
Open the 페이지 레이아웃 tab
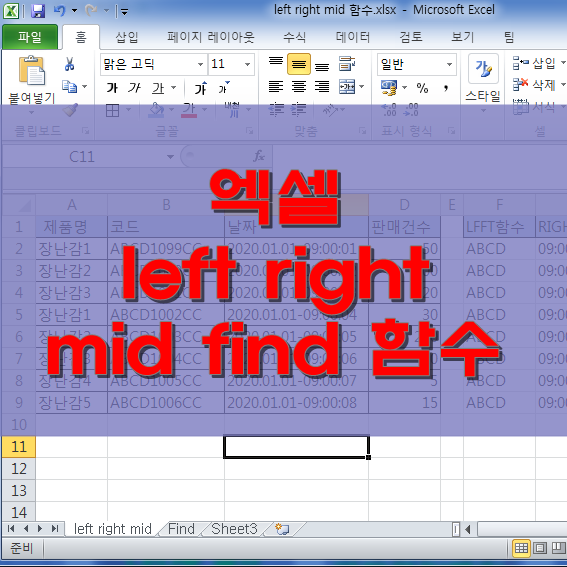pyautogui.click(x=211, y=37)
